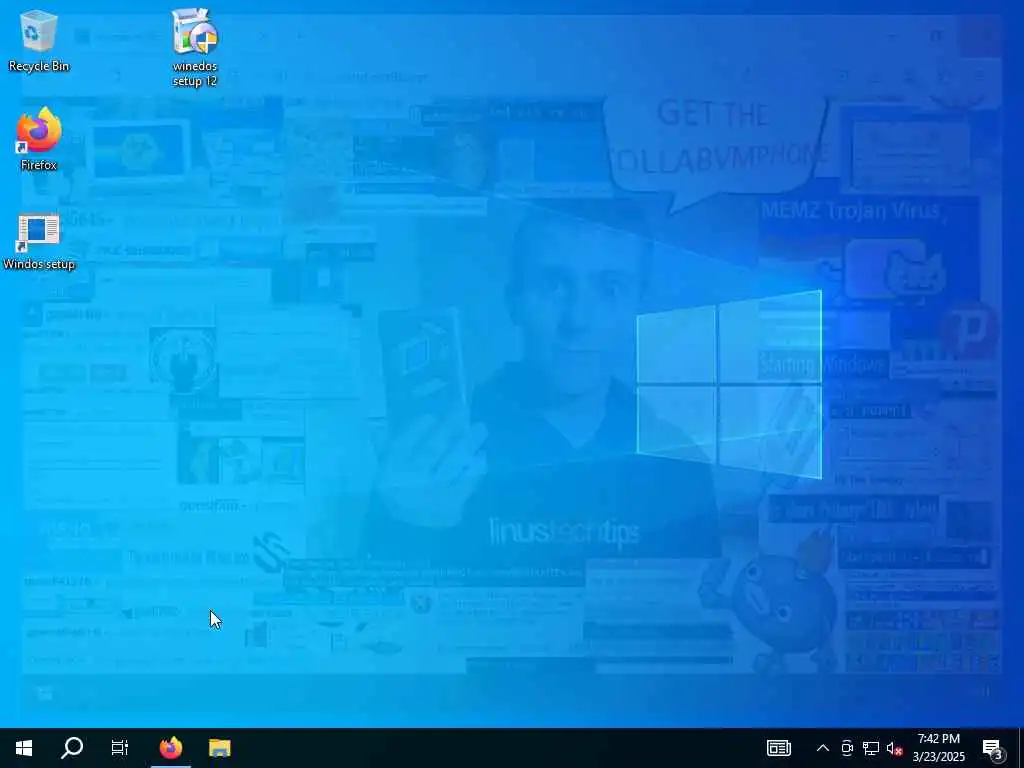Open the clock showing 7:42 PM

click(938, 748)
